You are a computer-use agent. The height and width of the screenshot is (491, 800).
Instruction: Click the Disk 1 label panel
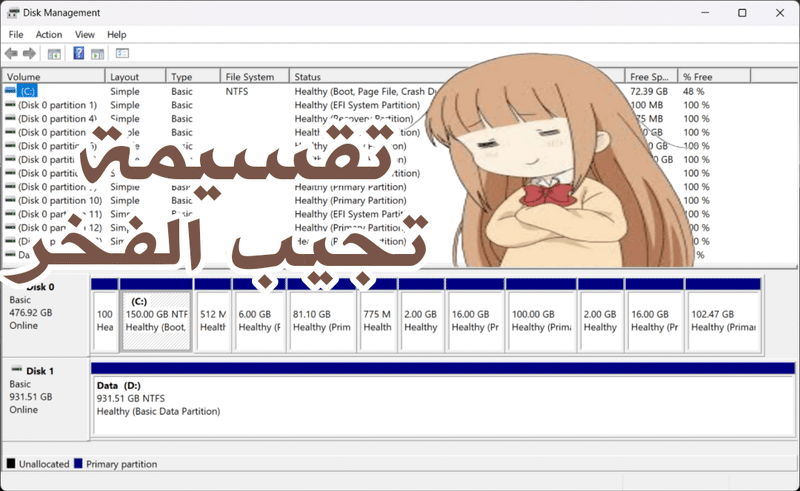pos(46,398)
